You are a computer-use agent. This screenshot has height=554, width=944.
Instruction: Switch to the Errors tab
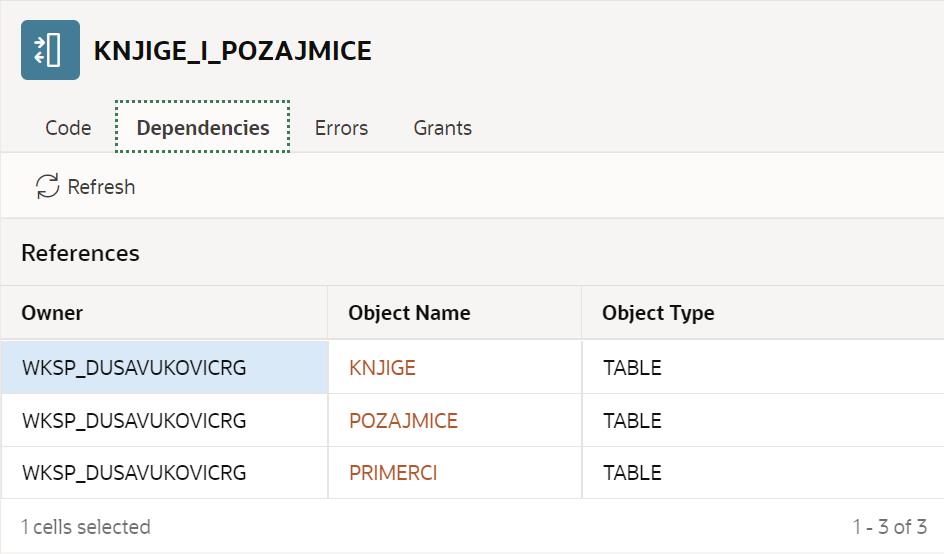pos(341,128)
